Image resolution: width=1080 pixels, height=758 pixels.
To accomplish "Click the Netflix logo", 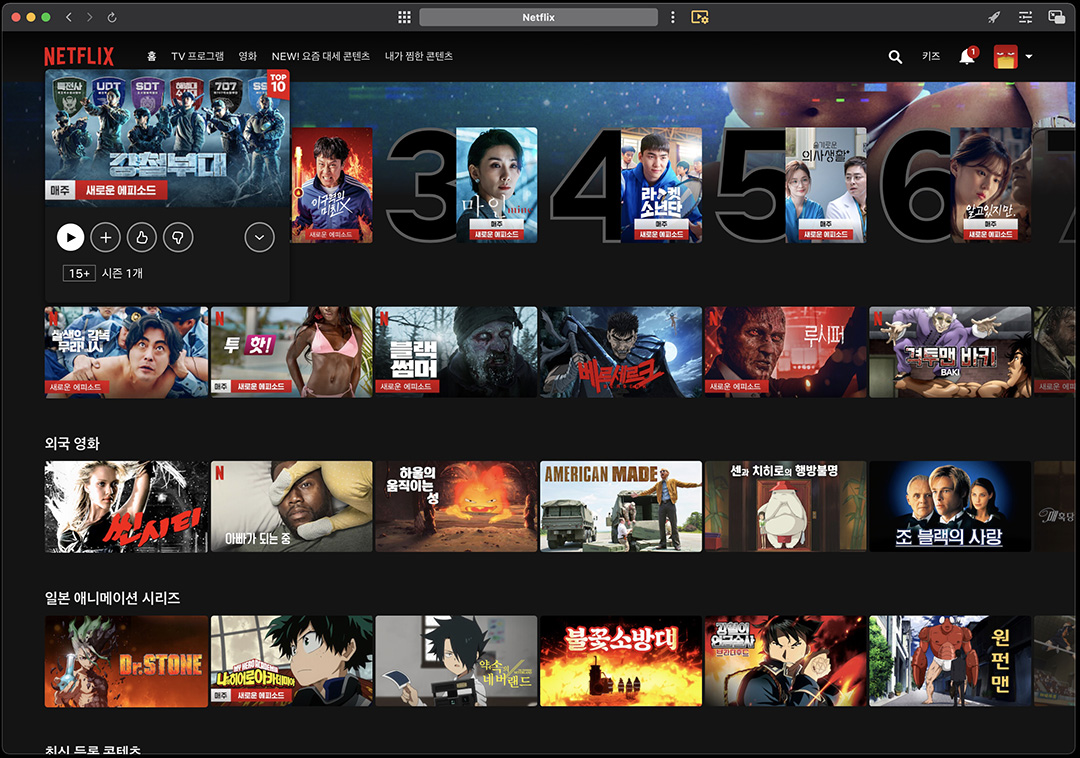I will click(x=79, y=56).
